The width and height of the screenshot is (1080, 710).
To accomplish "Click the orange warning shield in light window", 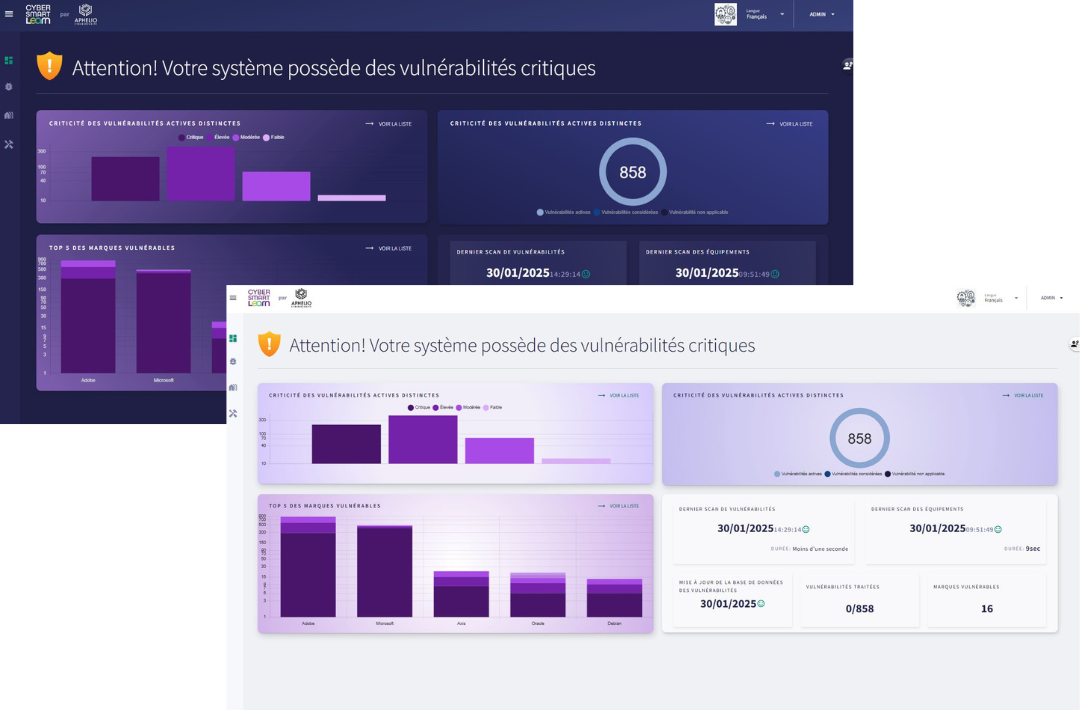I will (269, 344).
